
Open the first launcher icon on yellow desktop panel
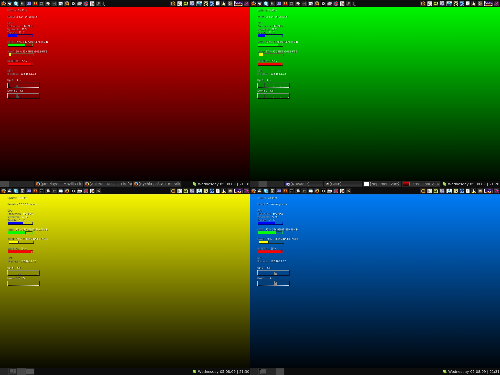click(3, 191)
